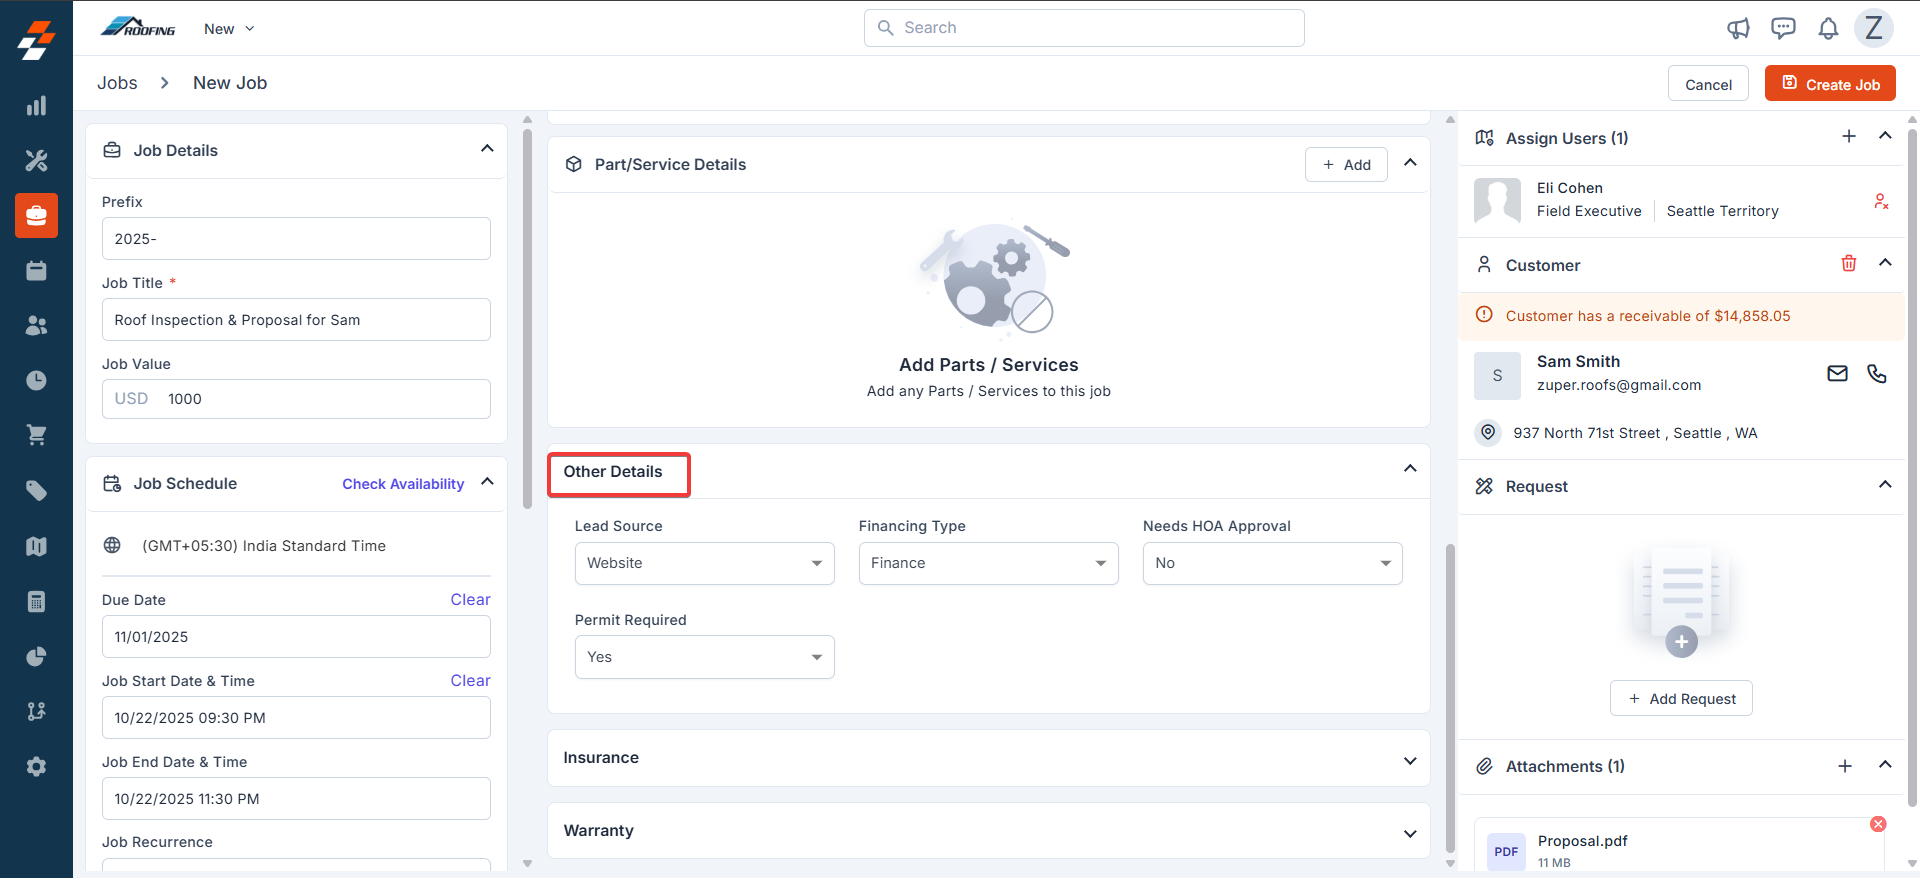Image resolution: width=1920 pixels, height=878 pixels.
Task: Collapse the Customer panel
Action: pos(1885,263)
